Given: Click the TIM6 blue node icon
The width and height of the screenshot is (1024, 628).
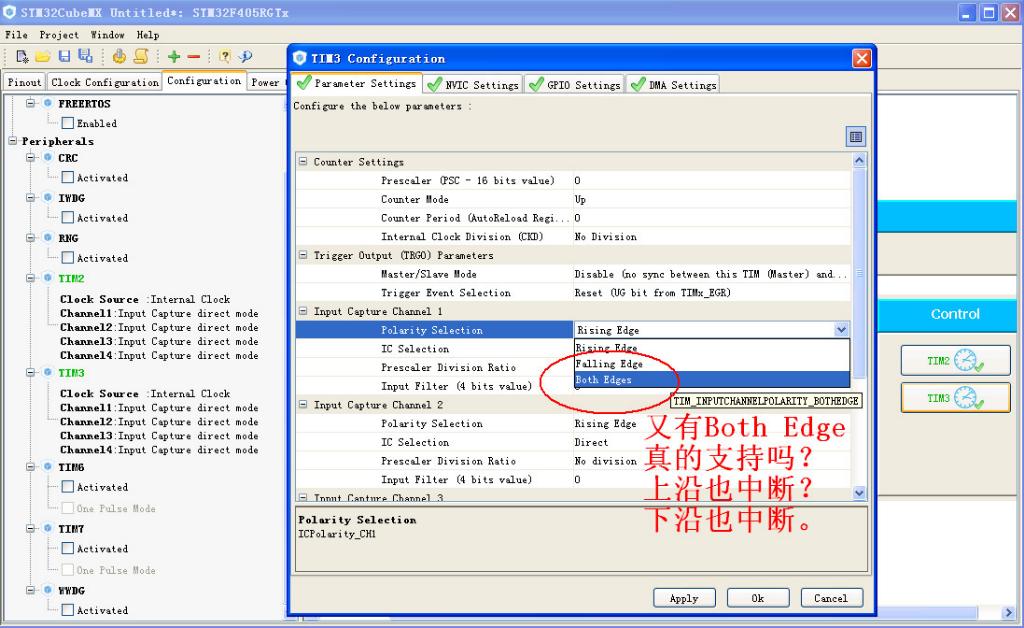Looking at the screenshot, I should (x=48, y=467).
